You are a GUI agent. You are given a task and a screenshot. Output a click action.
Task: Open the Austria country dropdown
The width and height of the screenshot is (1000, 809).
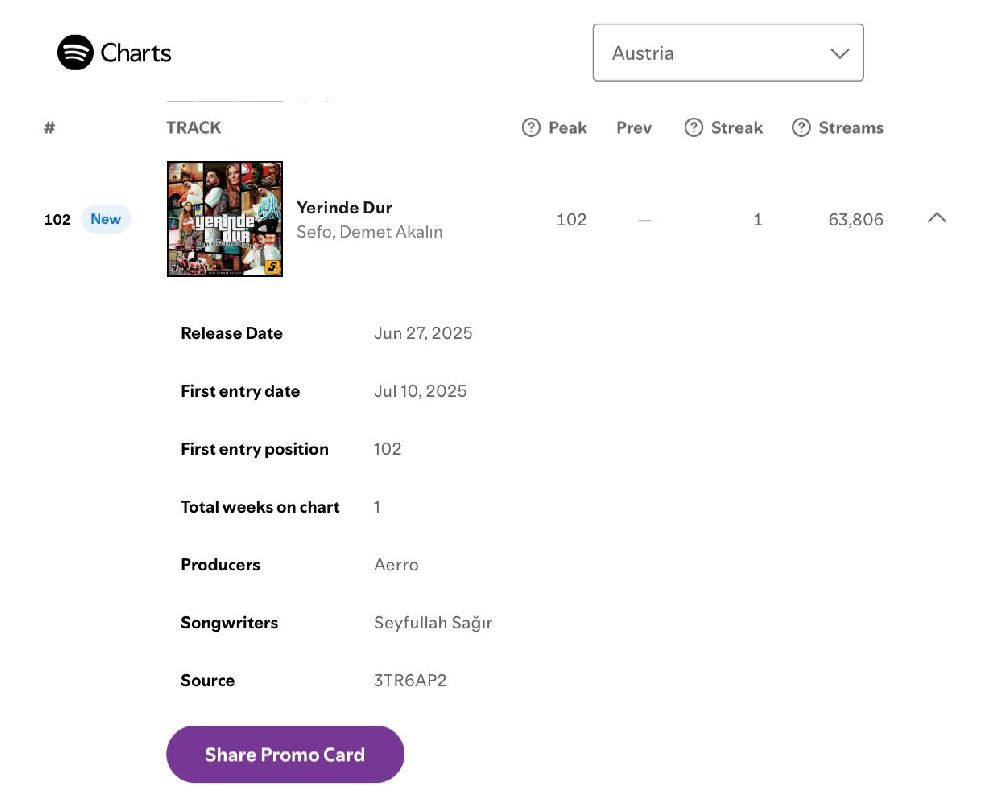(x=727, y=53)
